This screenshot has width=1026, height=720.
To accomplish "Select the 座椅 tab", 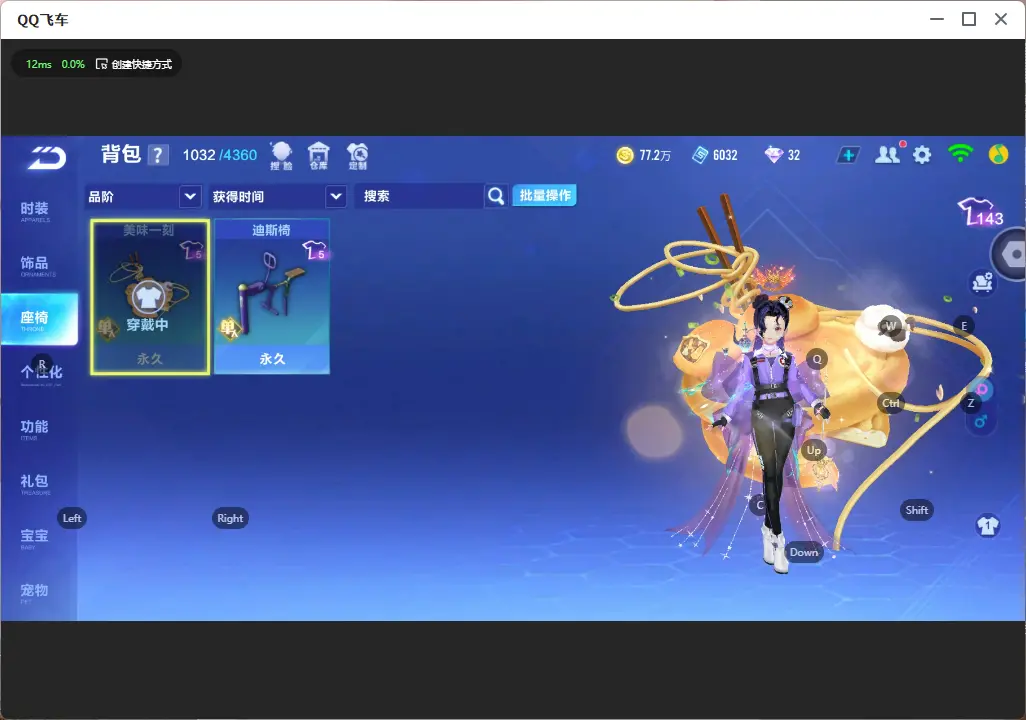I will [x=39, y=319].
